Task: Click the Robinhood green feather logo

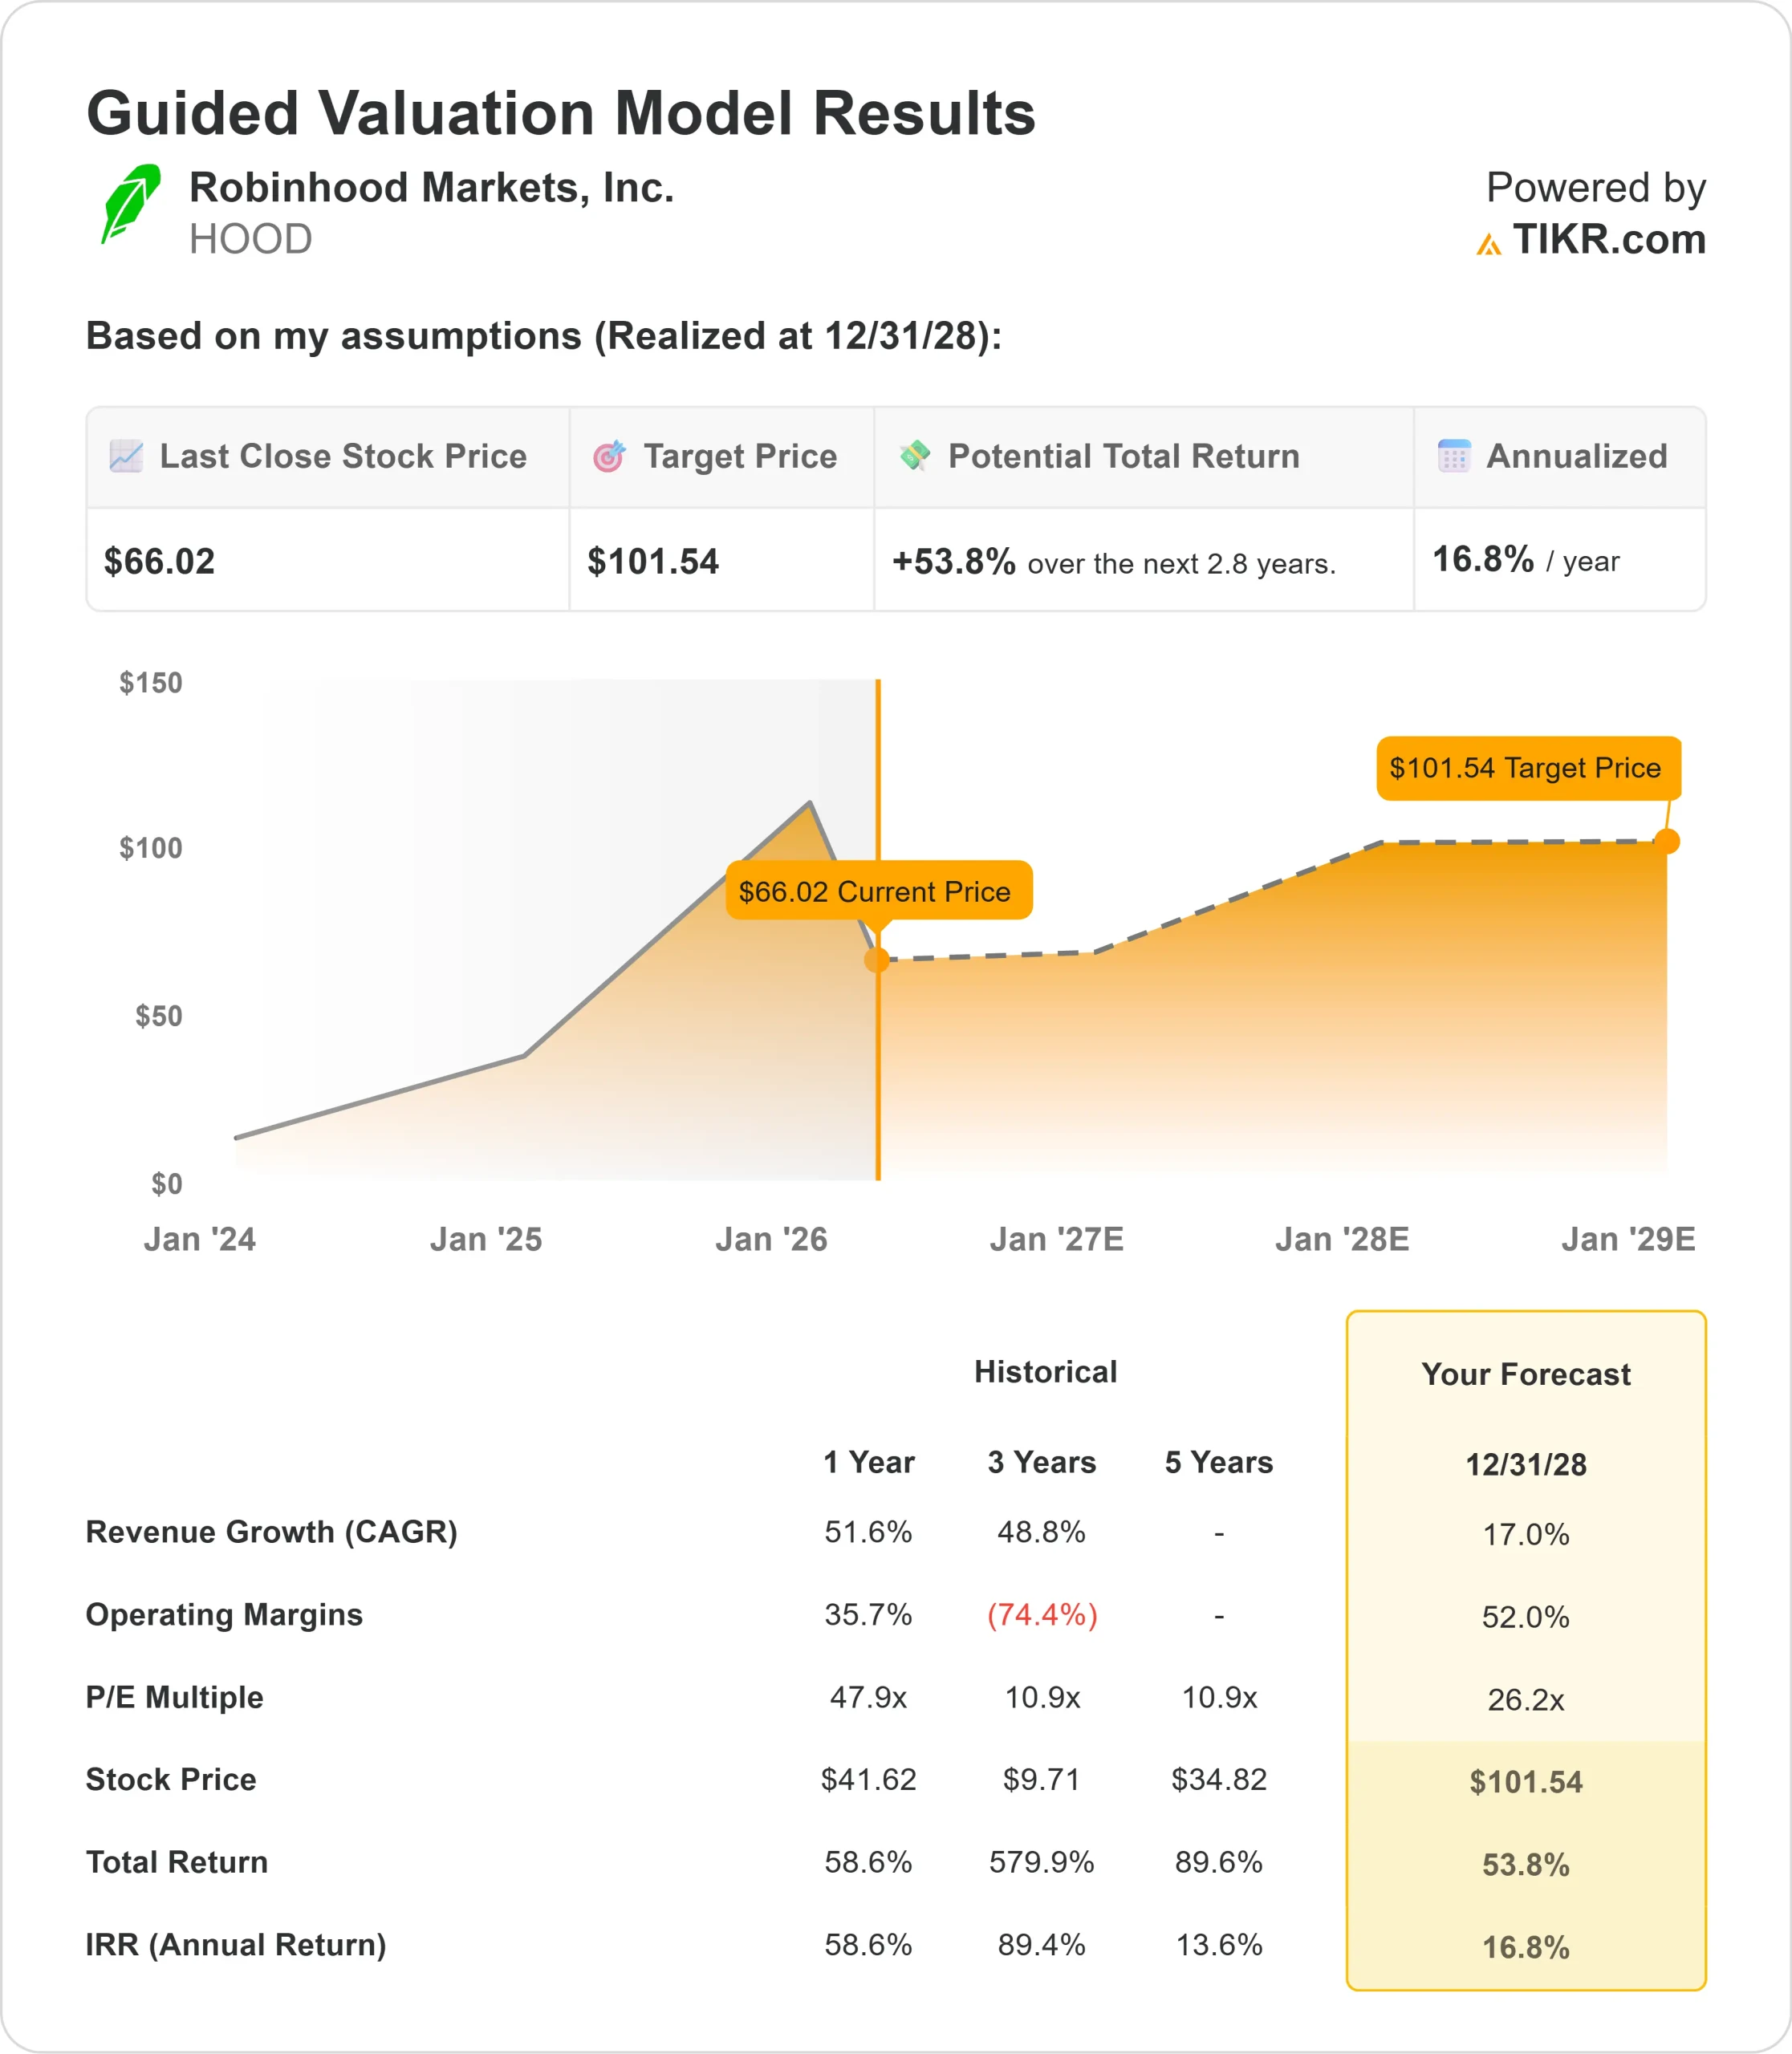Action: tap(130, 203)
